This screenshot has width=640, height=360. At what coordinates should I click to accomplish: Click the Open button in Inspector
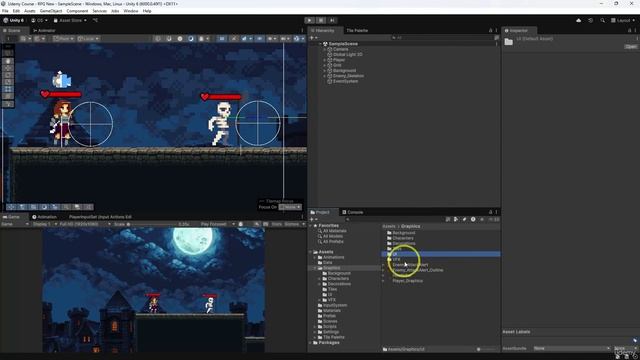(x=631, y=47)
